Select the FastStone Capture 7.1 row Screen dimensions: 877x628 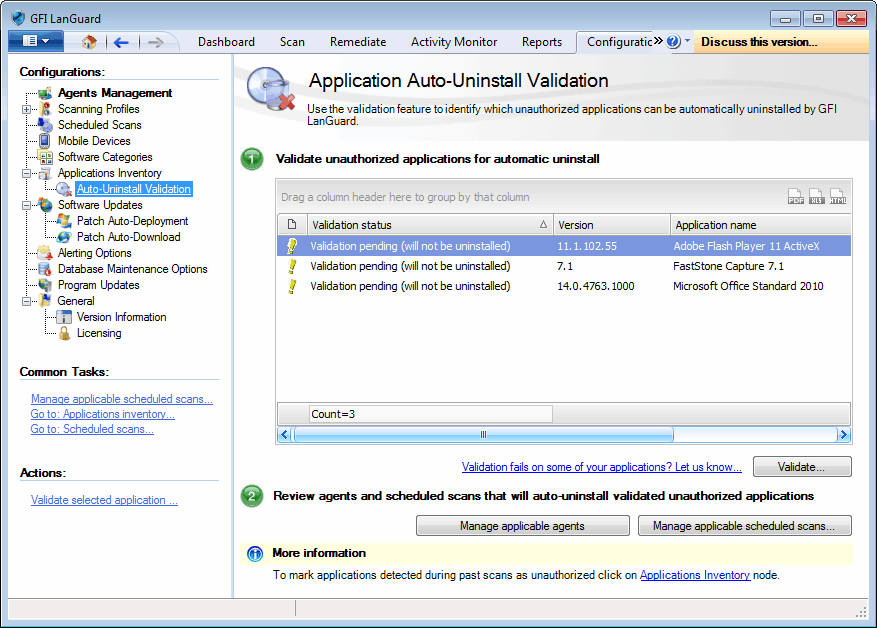tap(564, 266)
